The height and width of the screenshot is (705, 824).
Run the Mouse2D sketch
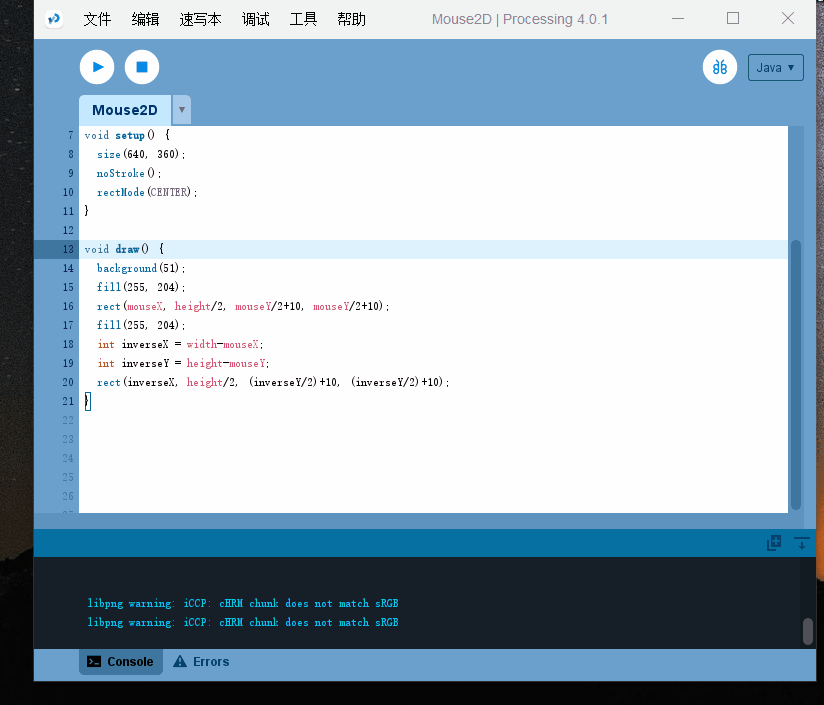tap(96, 67)
